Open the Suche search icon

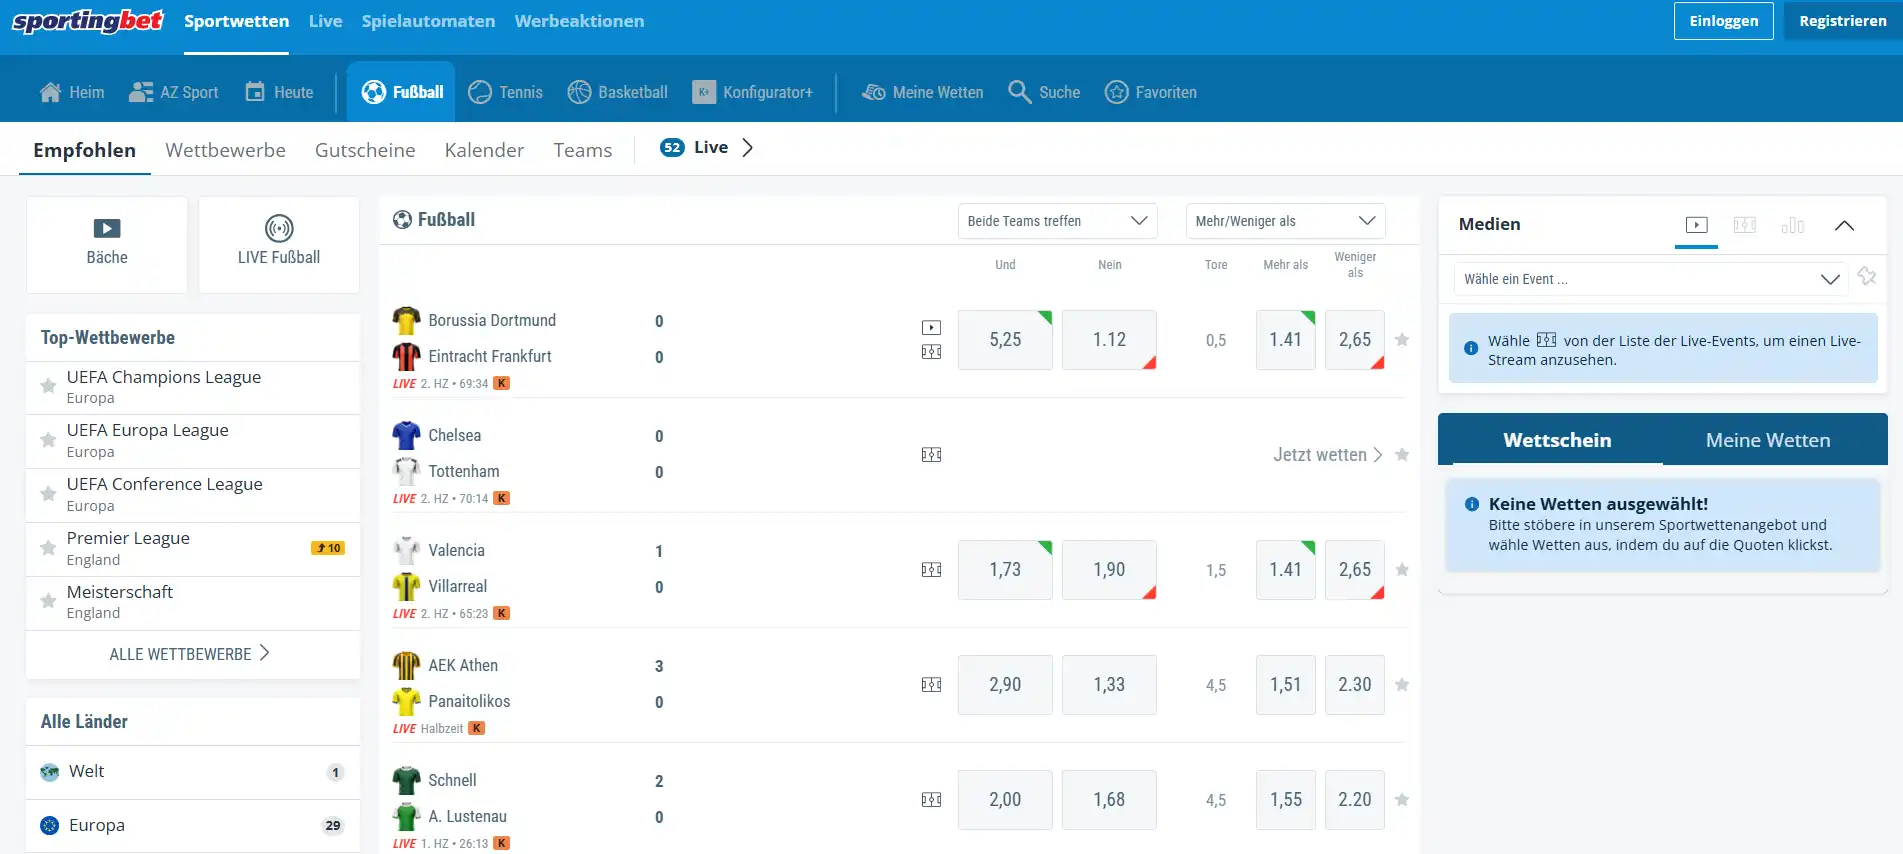[1019, 92]
